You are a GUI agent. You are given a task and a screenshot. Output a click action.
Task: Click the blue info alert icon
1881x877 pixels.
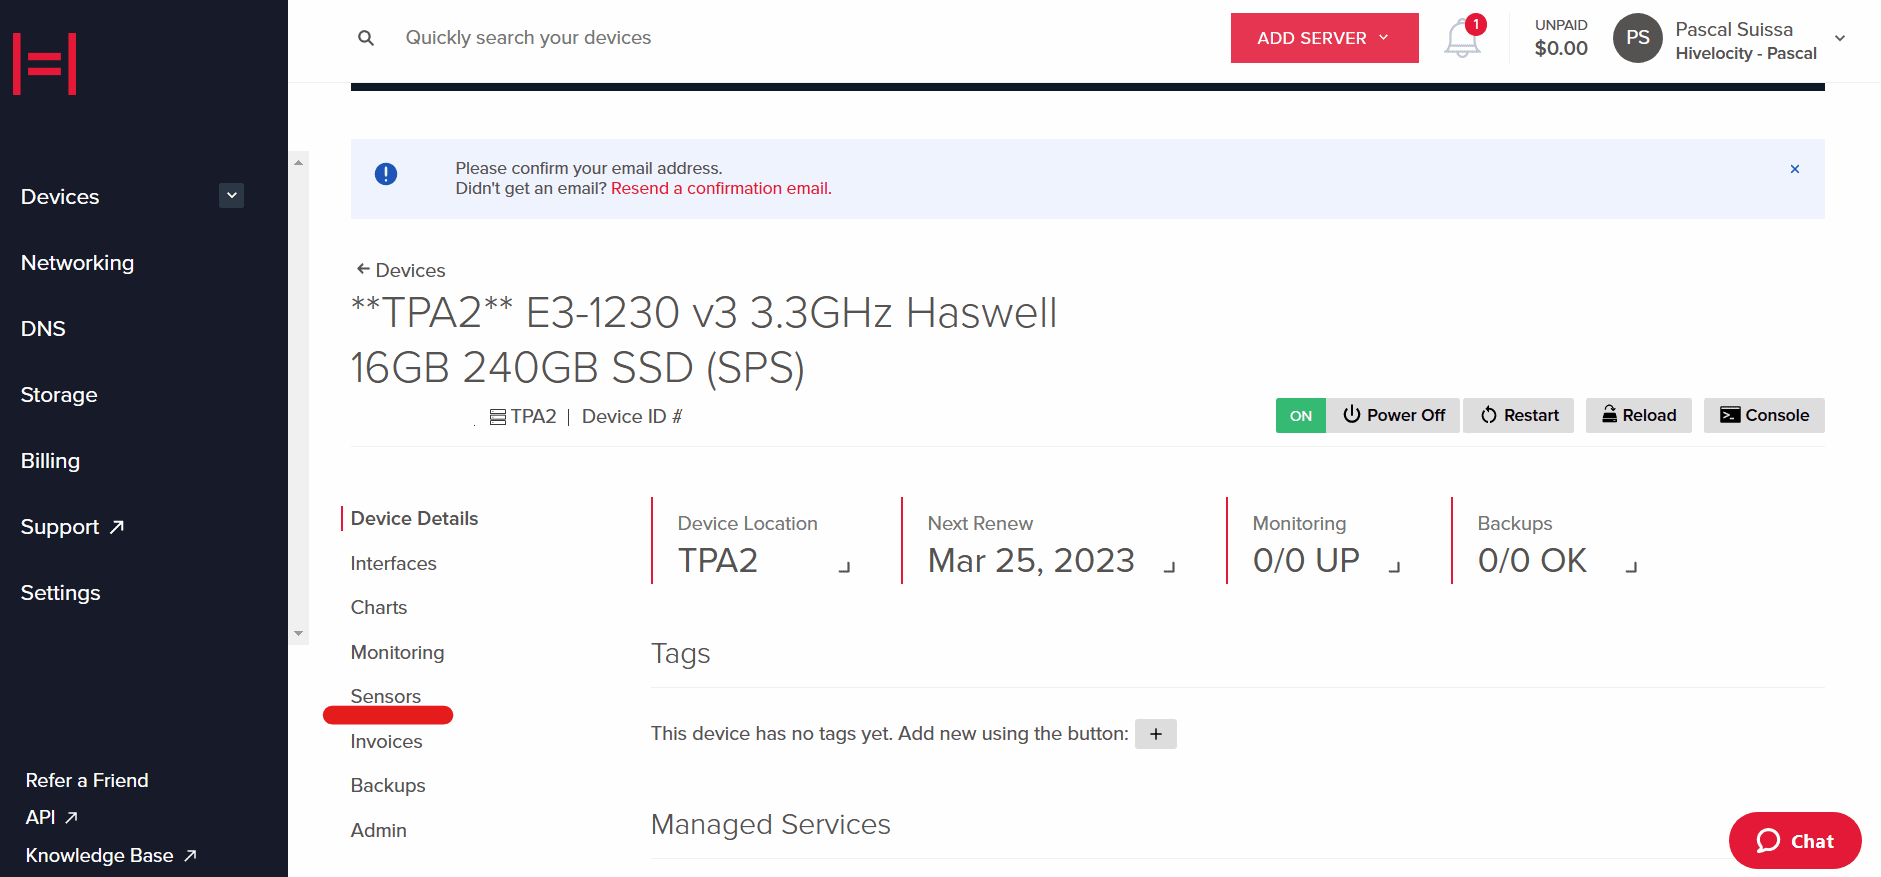(386, 174)
